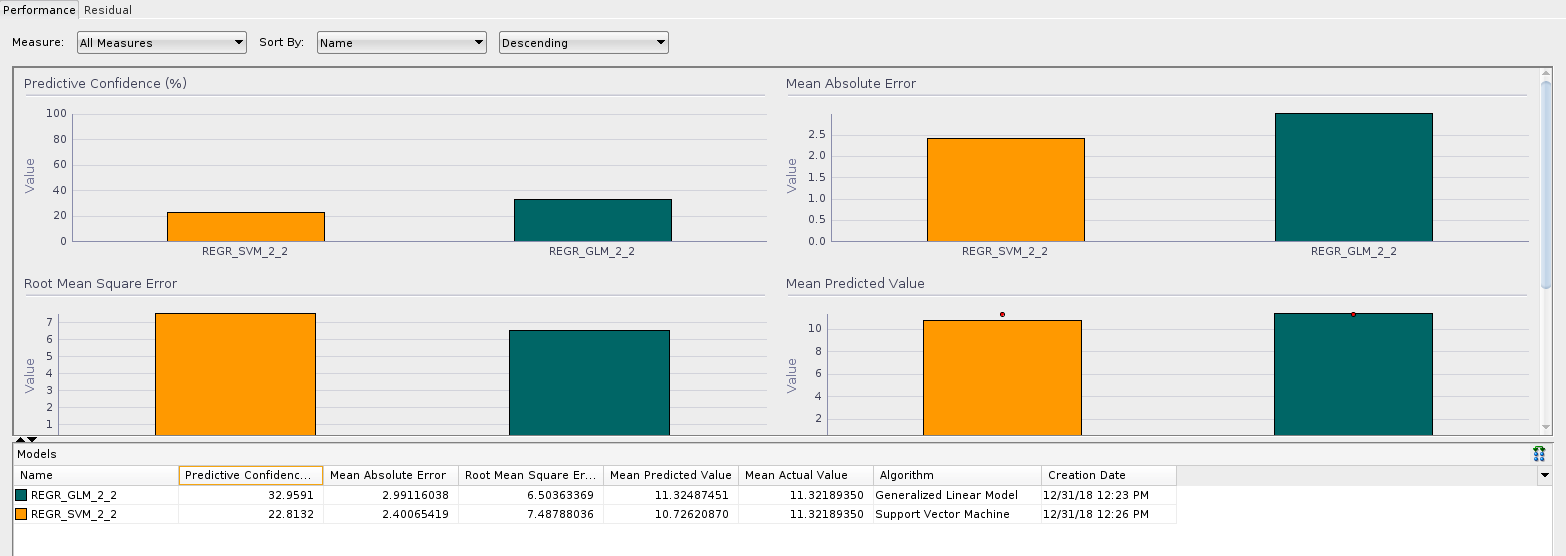The image size is (1566, 556).
Task: Open the Sort By Name dropdown
Action: 401,43
